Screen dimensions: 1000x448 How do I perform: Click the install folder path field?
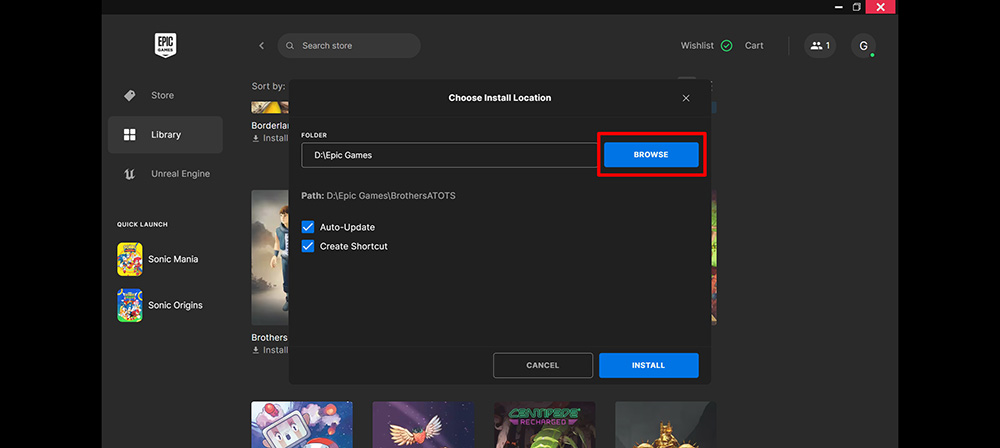pos(449,155)
